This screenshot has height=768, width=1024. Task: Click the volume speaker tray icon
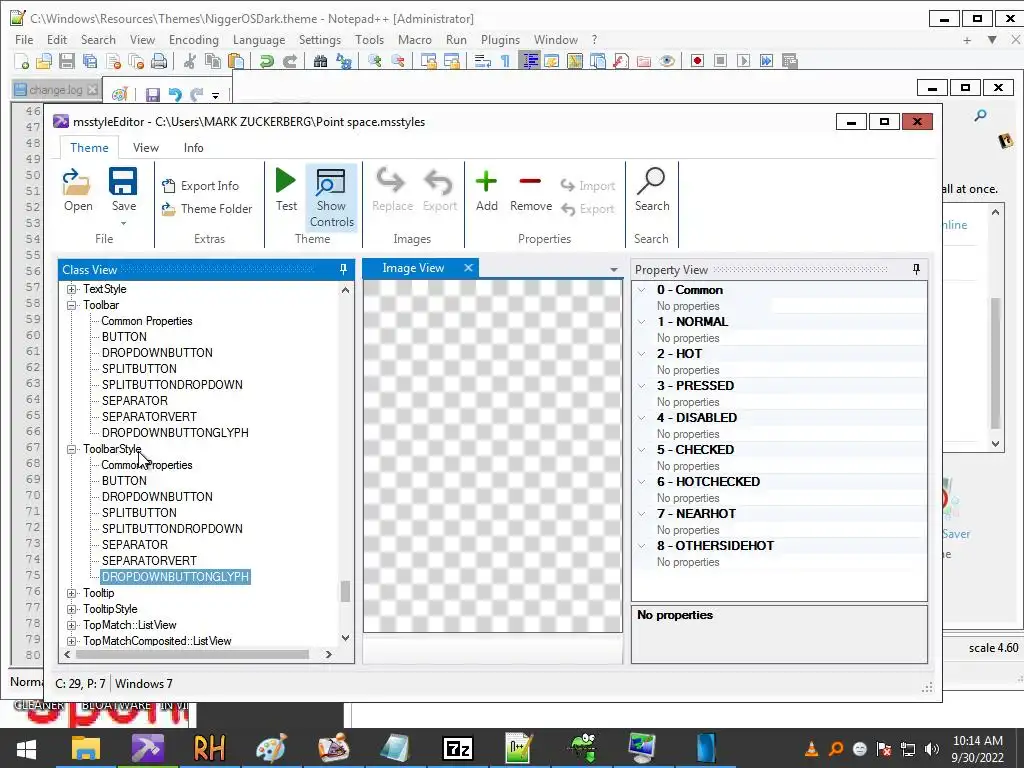(x=932, y=749)
